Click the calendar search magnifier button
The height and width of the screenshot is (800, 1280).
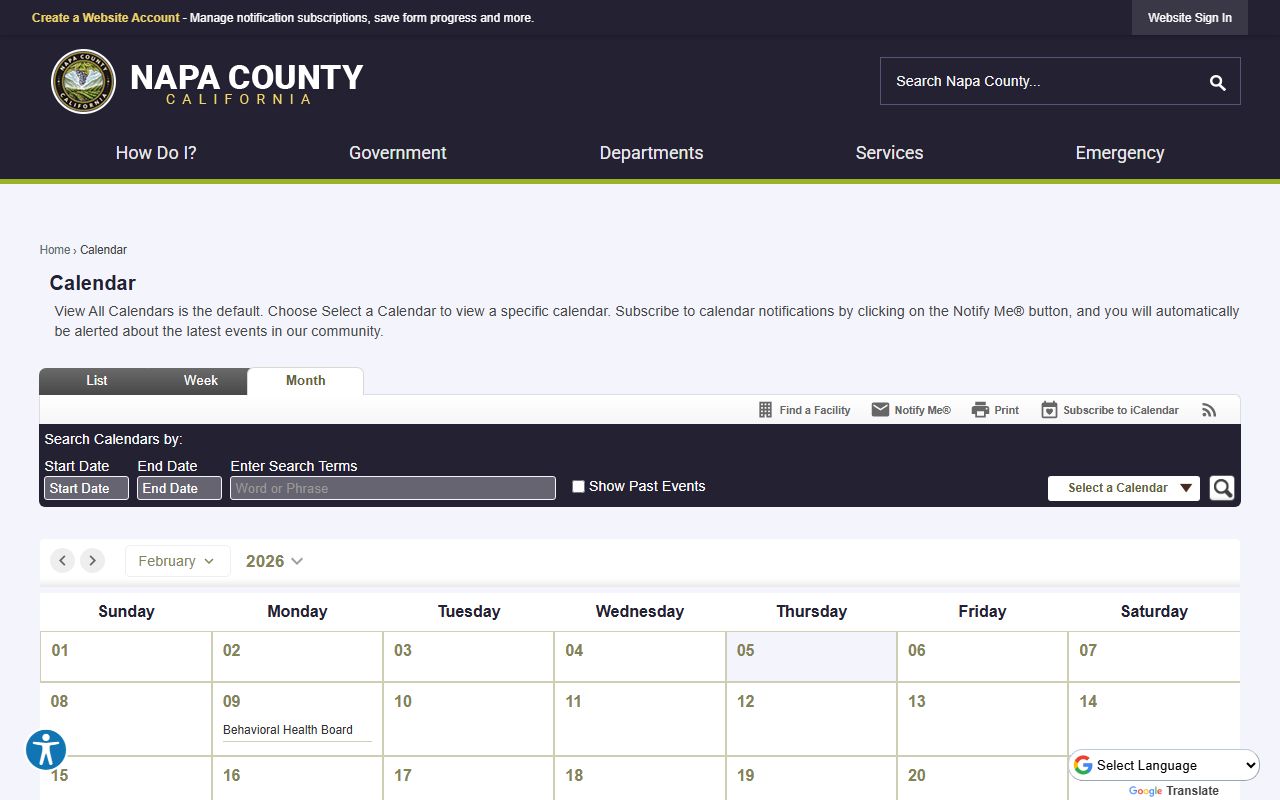[x=1222, y=488]
